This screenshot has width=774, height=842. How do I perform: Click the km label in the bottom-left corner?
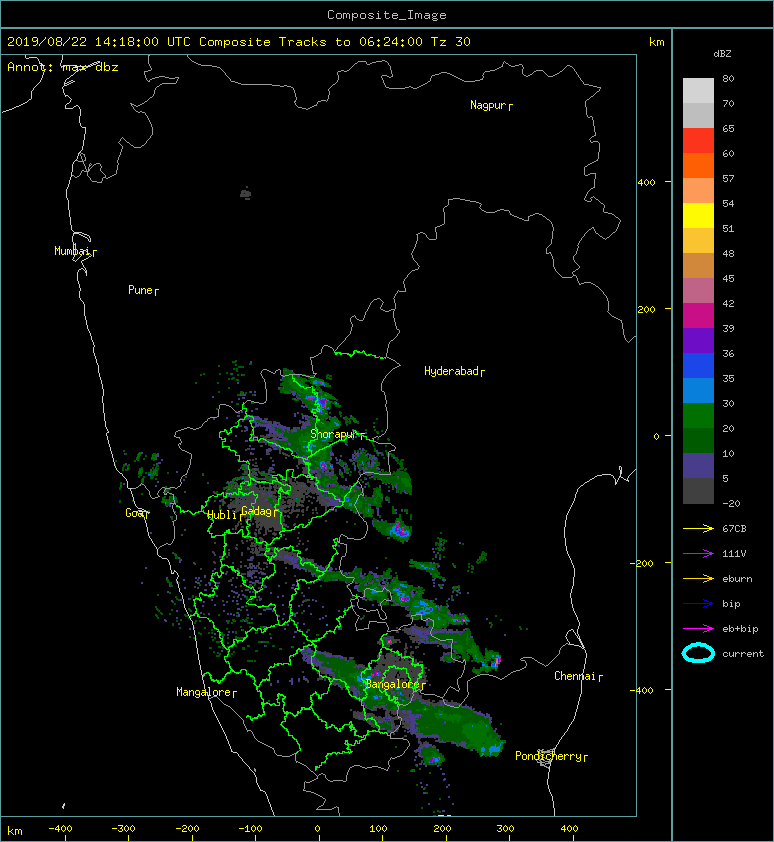pos(15,831)
